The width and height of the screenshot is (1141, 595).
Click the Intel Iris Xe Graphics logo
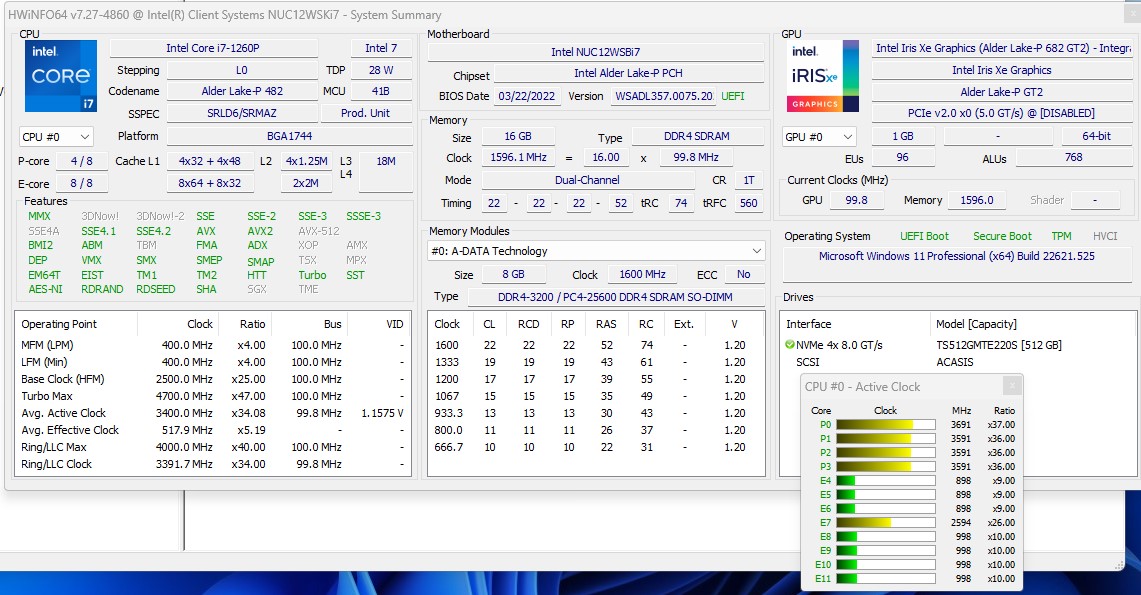coord(824,76)
